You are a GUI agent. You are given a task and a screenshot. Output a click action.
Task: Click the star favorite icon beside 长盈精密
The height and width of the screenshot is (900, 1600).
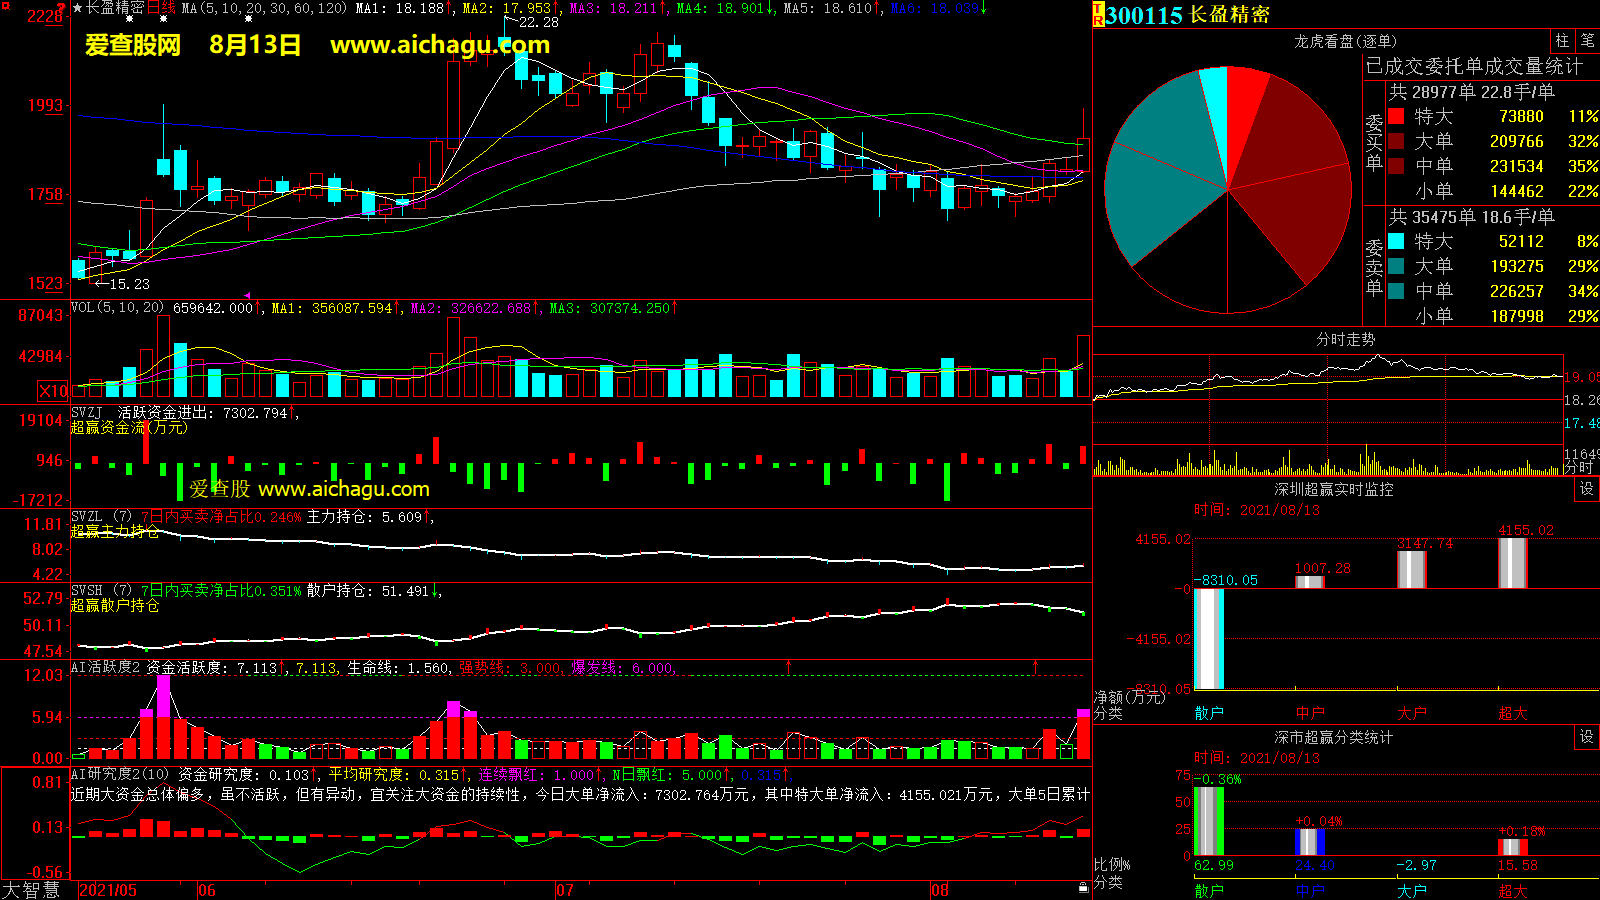pos(77,8)
